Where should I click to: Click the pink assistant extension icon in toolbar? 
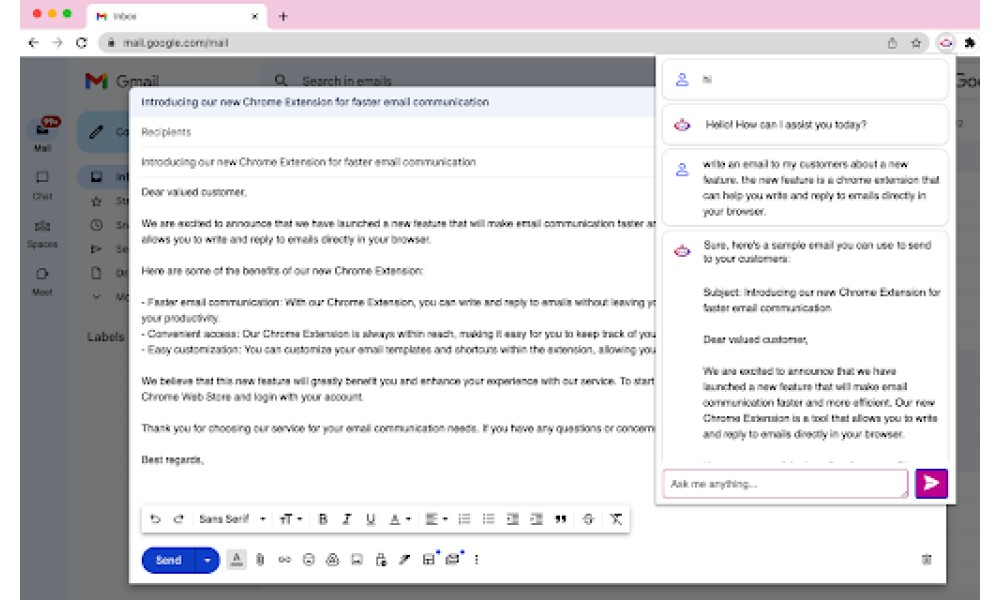pyautogui.click(x=946, y=43)
